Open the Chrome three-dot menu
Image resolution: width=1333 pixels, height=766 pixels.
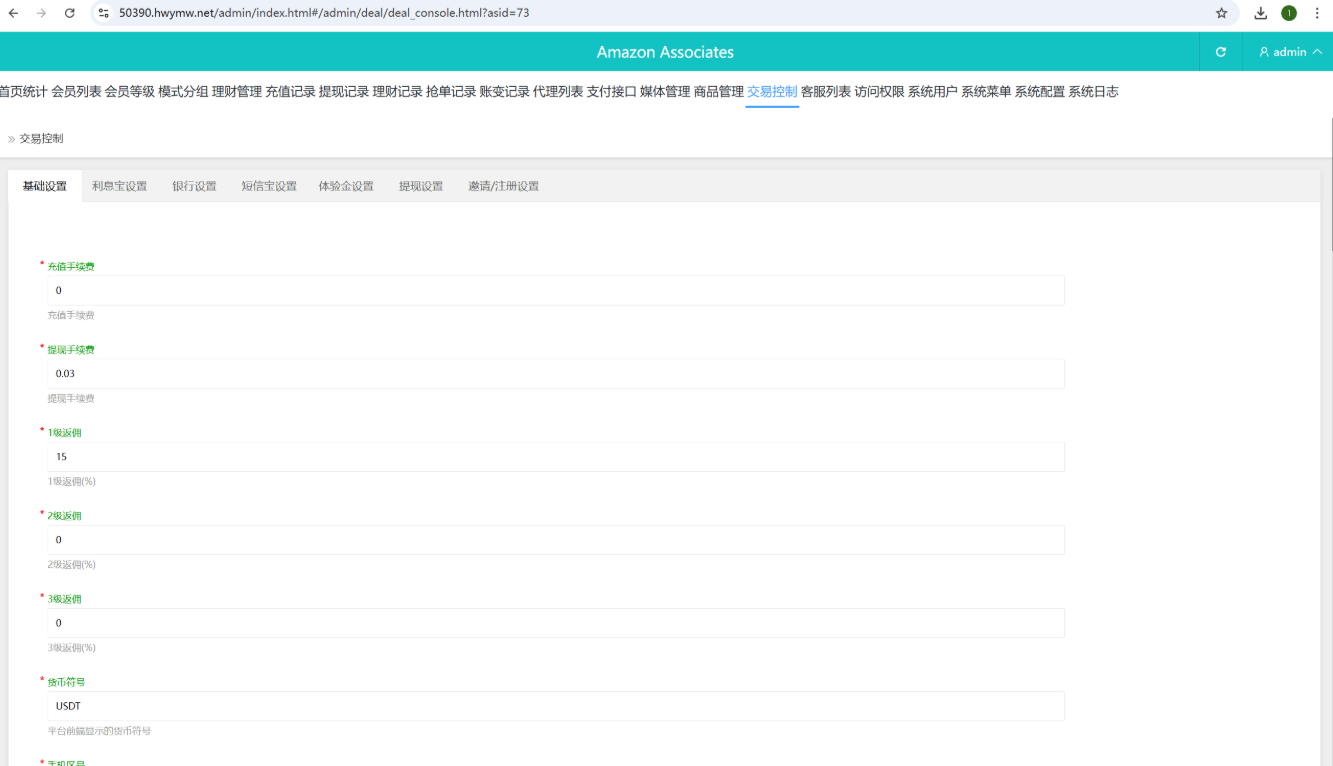1317,13
